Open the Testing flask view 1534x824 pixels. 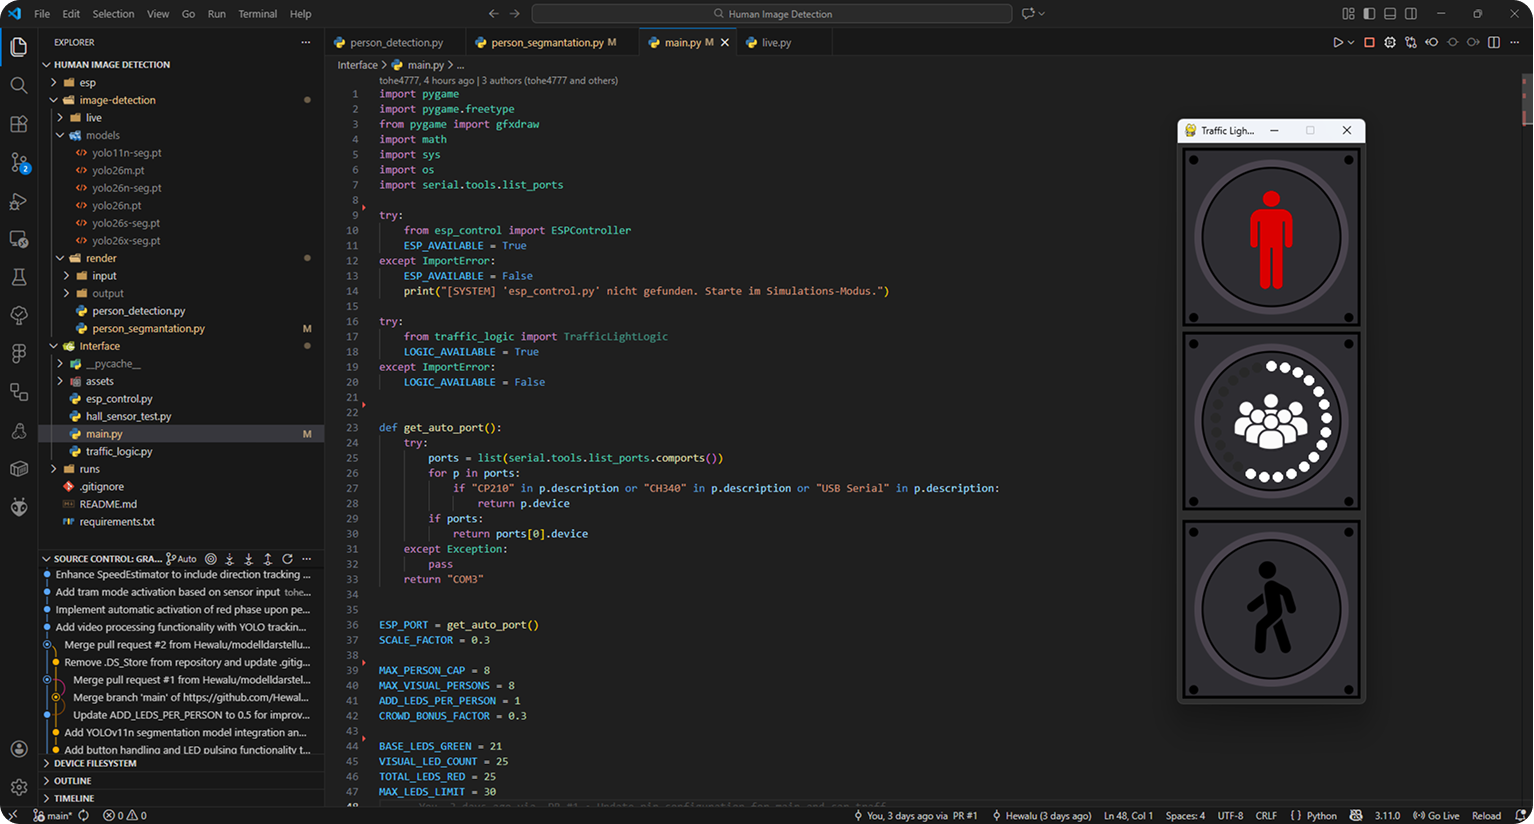click(18, 277)
